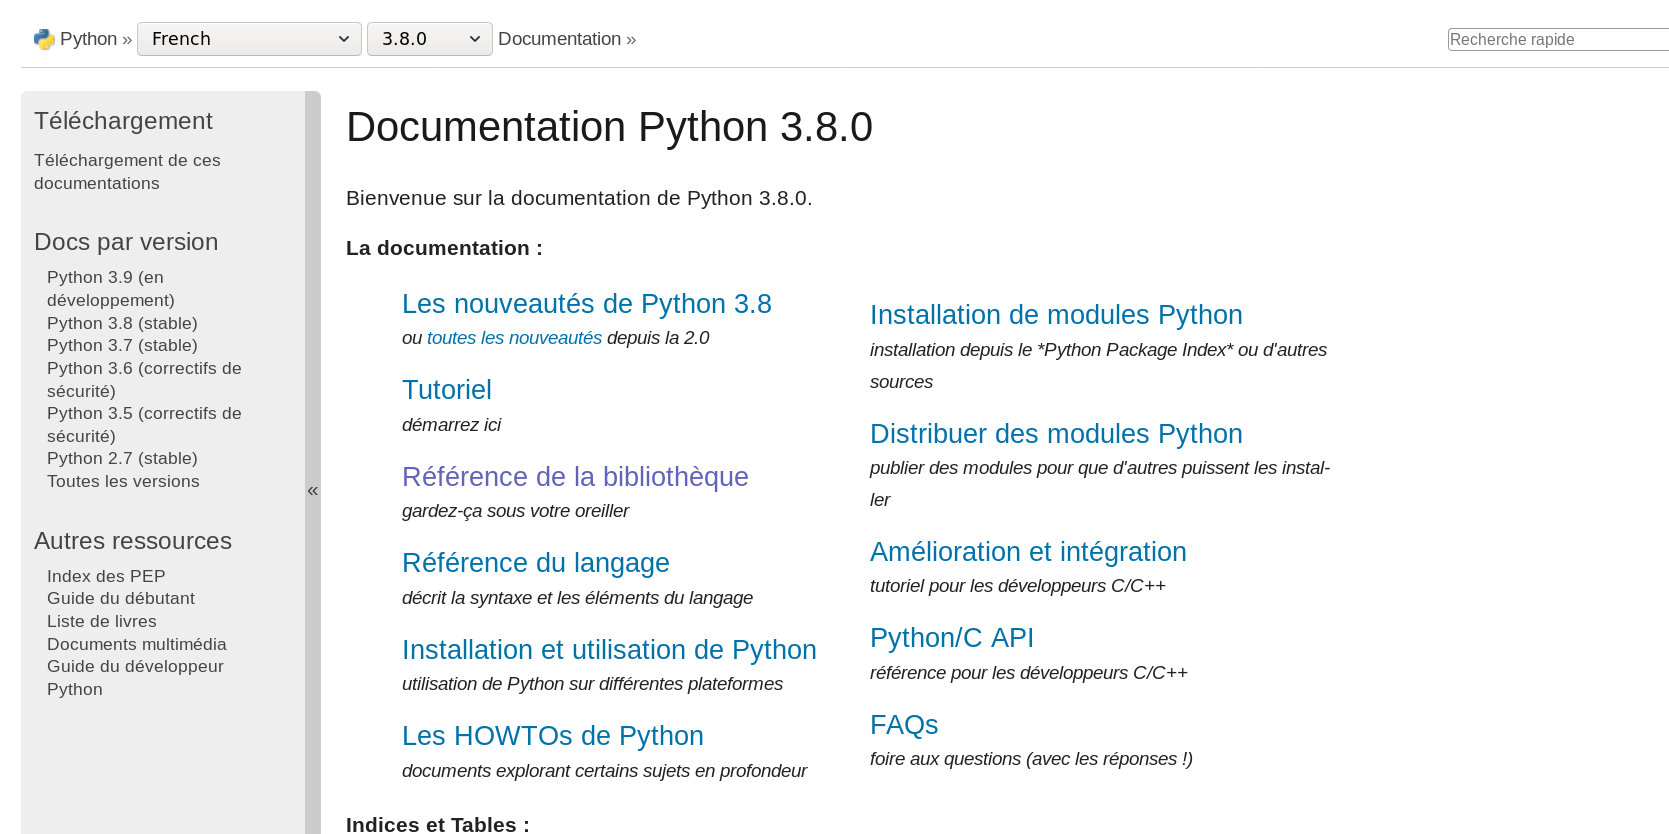Follow the 'toutes les nouveautés' link
Screen dimensions: 1669x834
point(514,338)
